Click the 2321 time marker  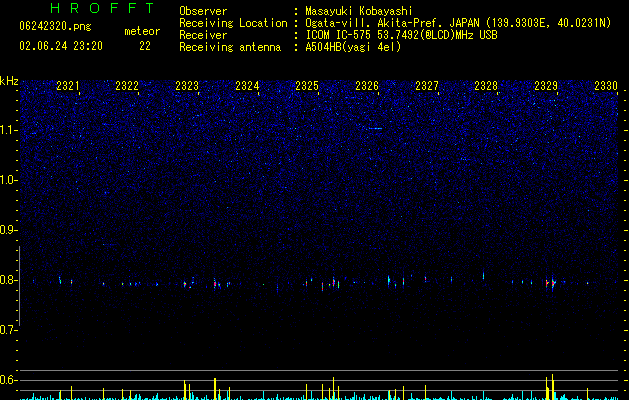click(x=68, y=86)
